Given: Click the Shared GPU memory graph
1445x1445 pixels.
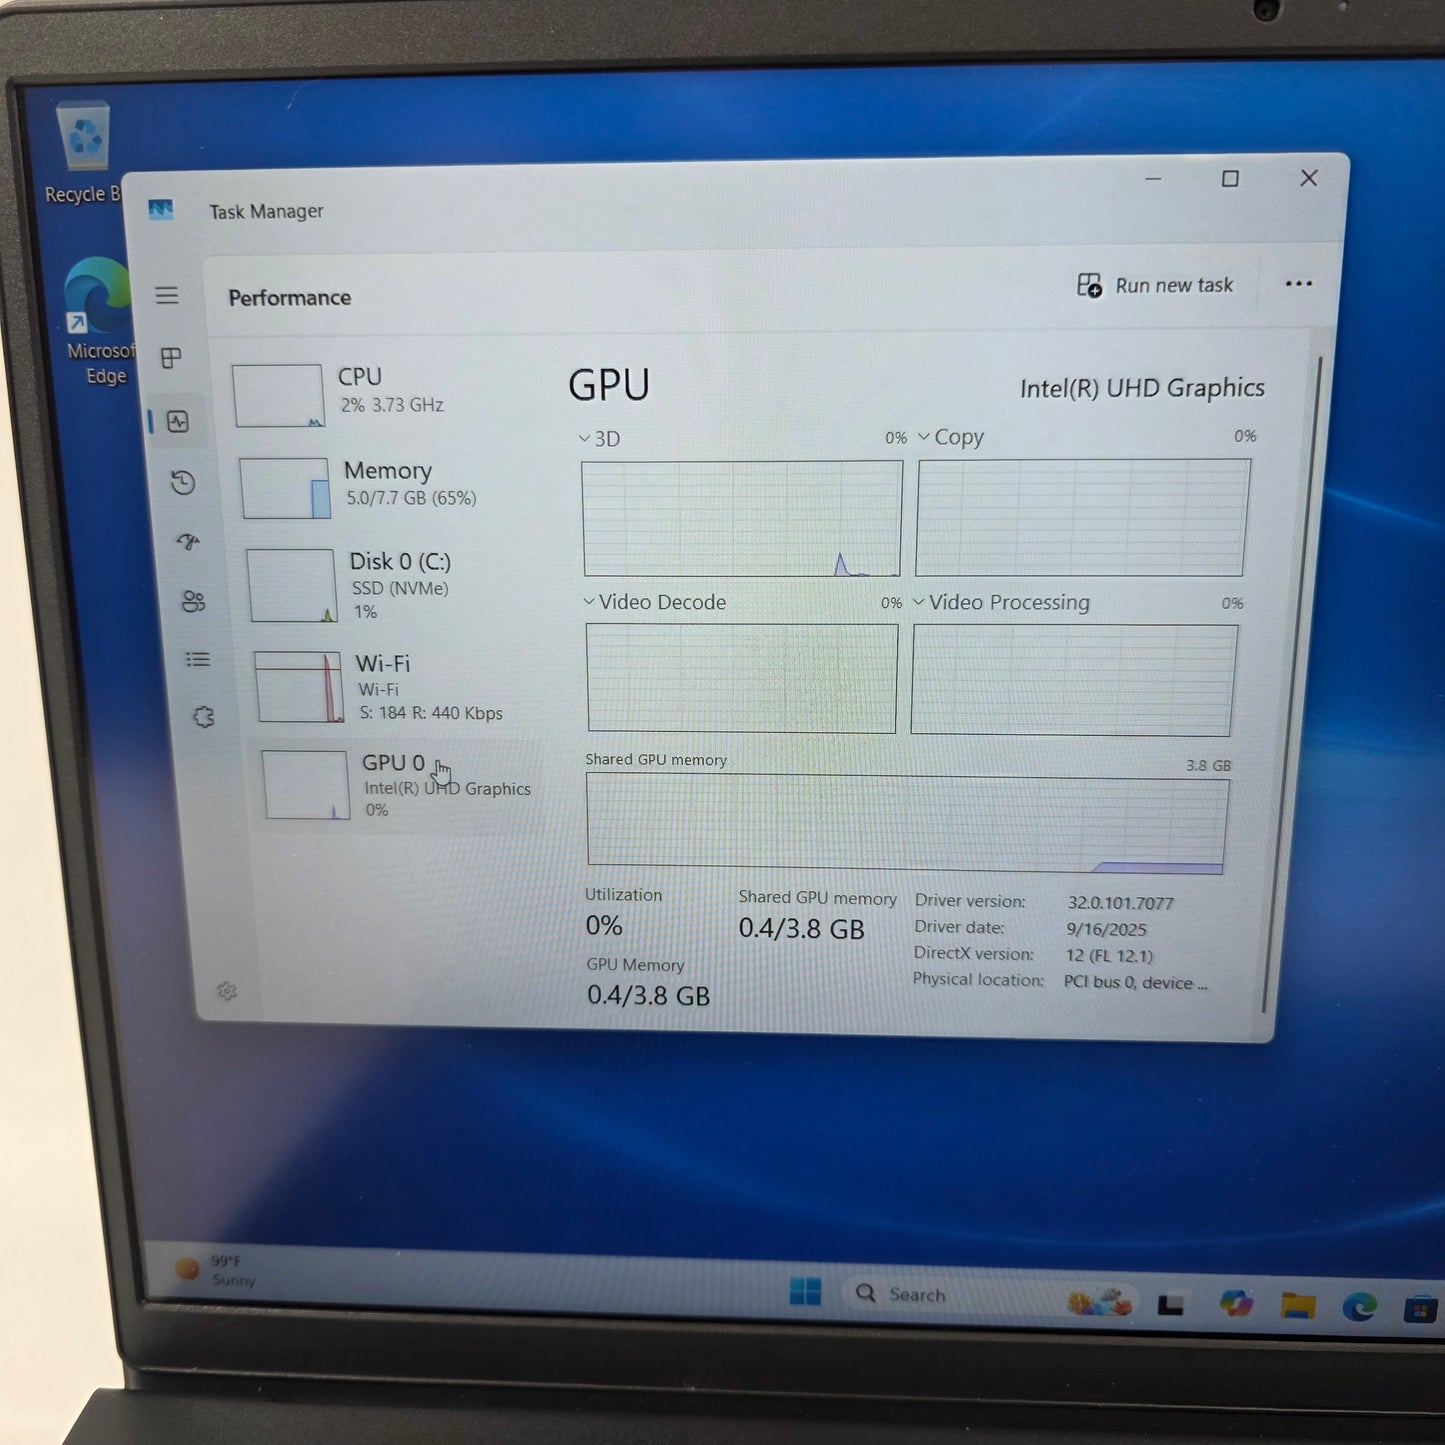Looking at the screenshot, I should click(x=907, y=825).
